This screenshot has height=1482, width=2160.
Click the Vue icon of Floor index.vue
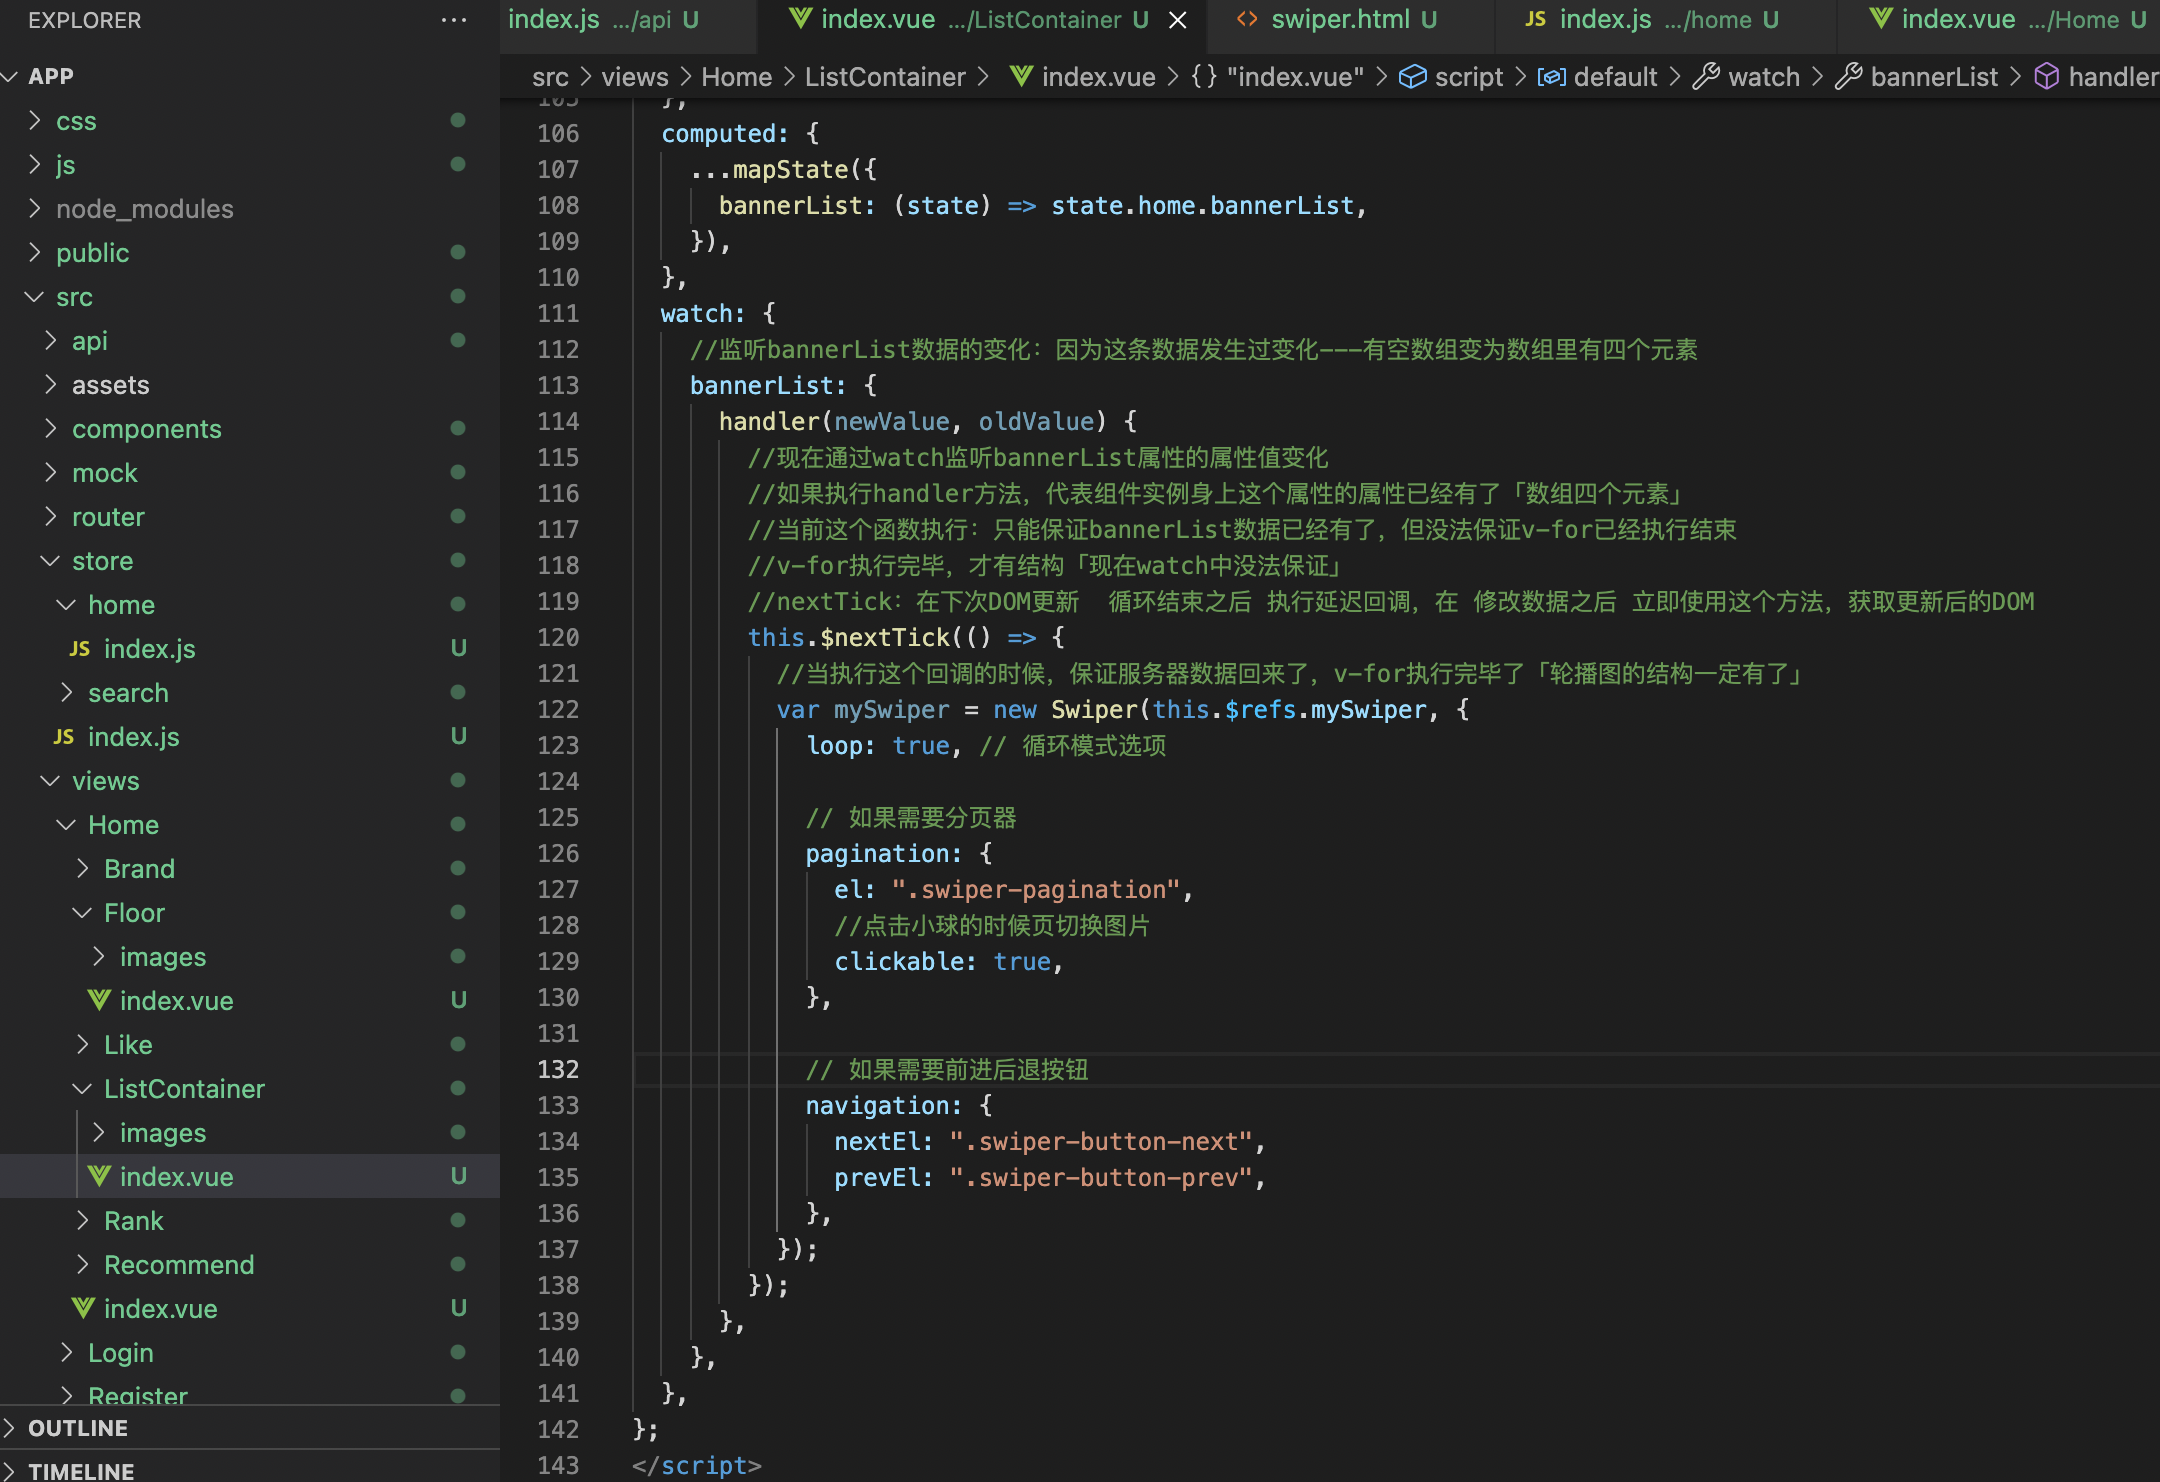(x=99, y=1000)
